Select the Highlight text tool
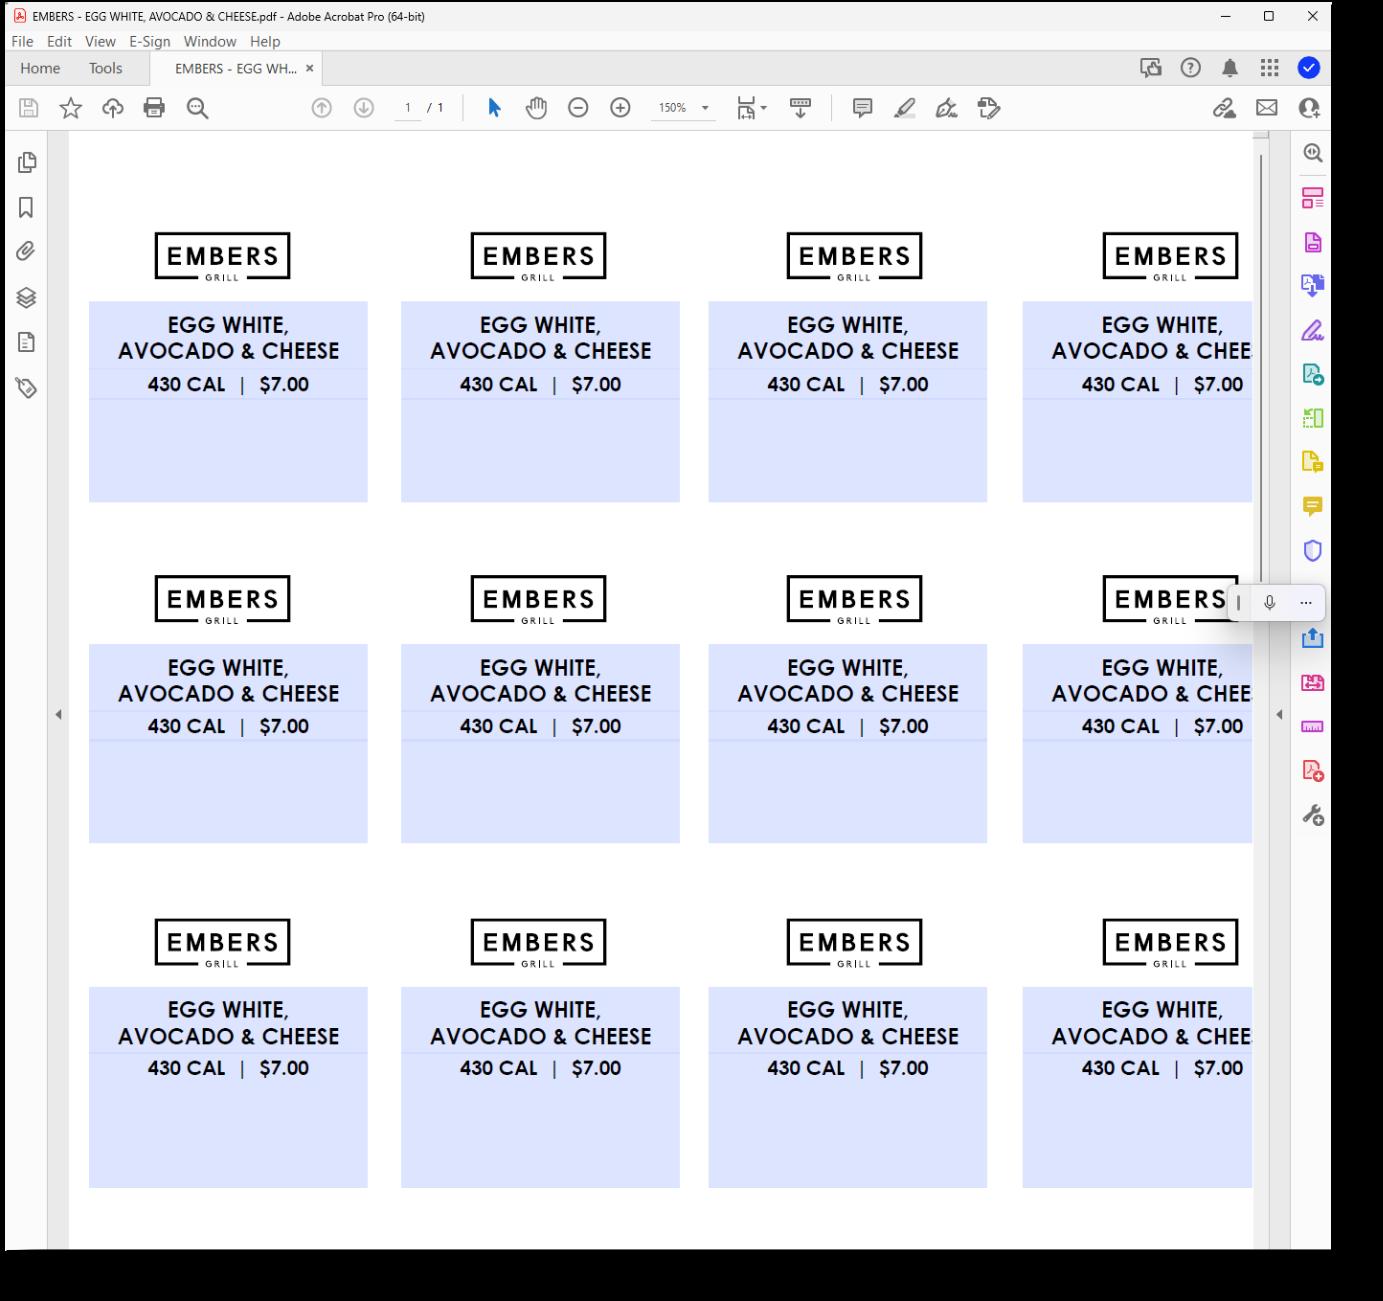 905,108
